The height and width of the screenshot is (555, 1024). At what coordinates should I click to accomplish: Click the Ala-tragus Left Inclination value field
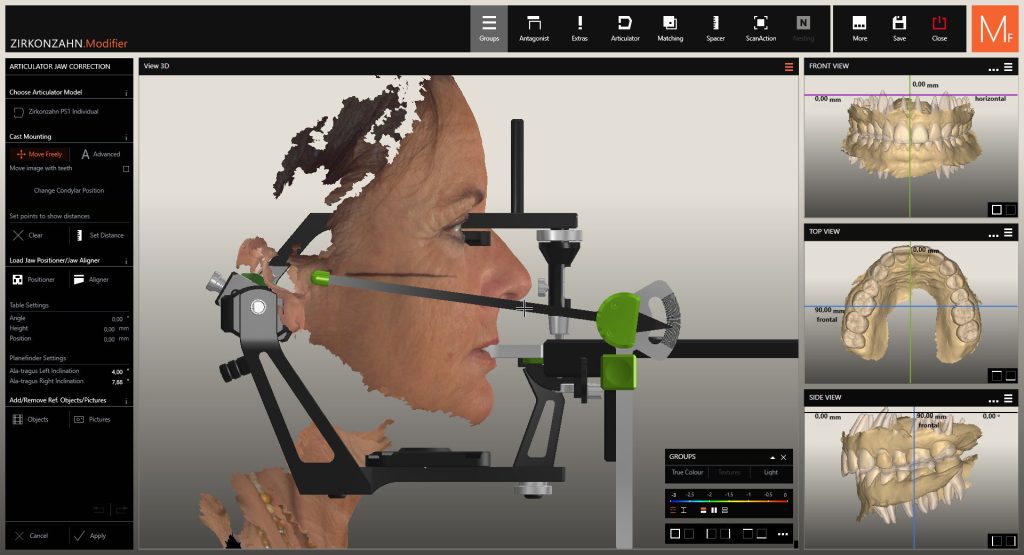[117, 371]
